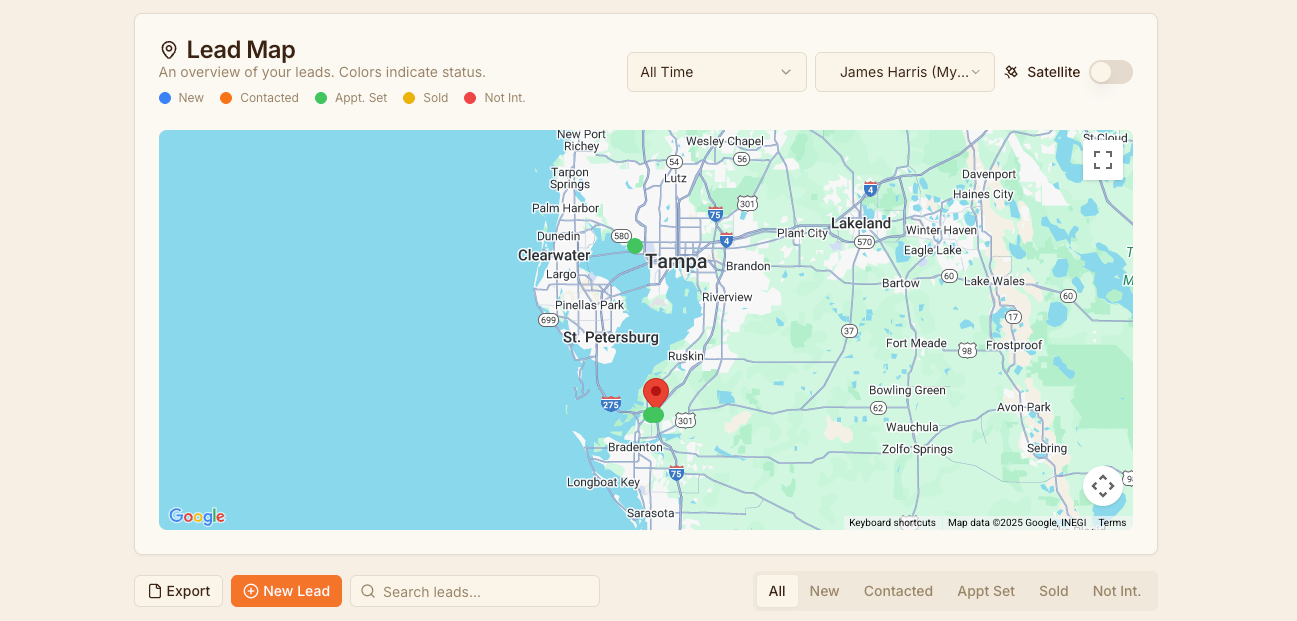1297x621 pixels.
Task: Create a lead with New Lead button
Action: pyautogui.click(x=286, y=591)
